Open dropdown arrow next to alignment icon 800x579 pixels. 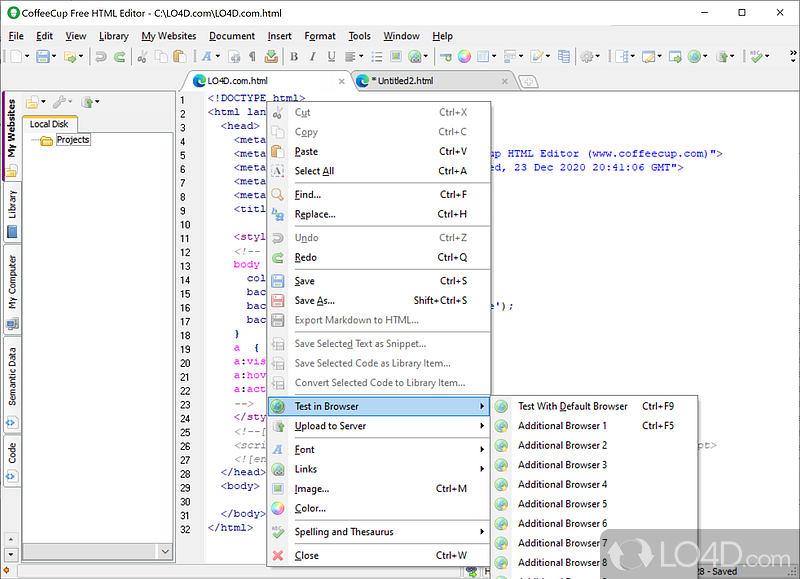click(361, 56)
